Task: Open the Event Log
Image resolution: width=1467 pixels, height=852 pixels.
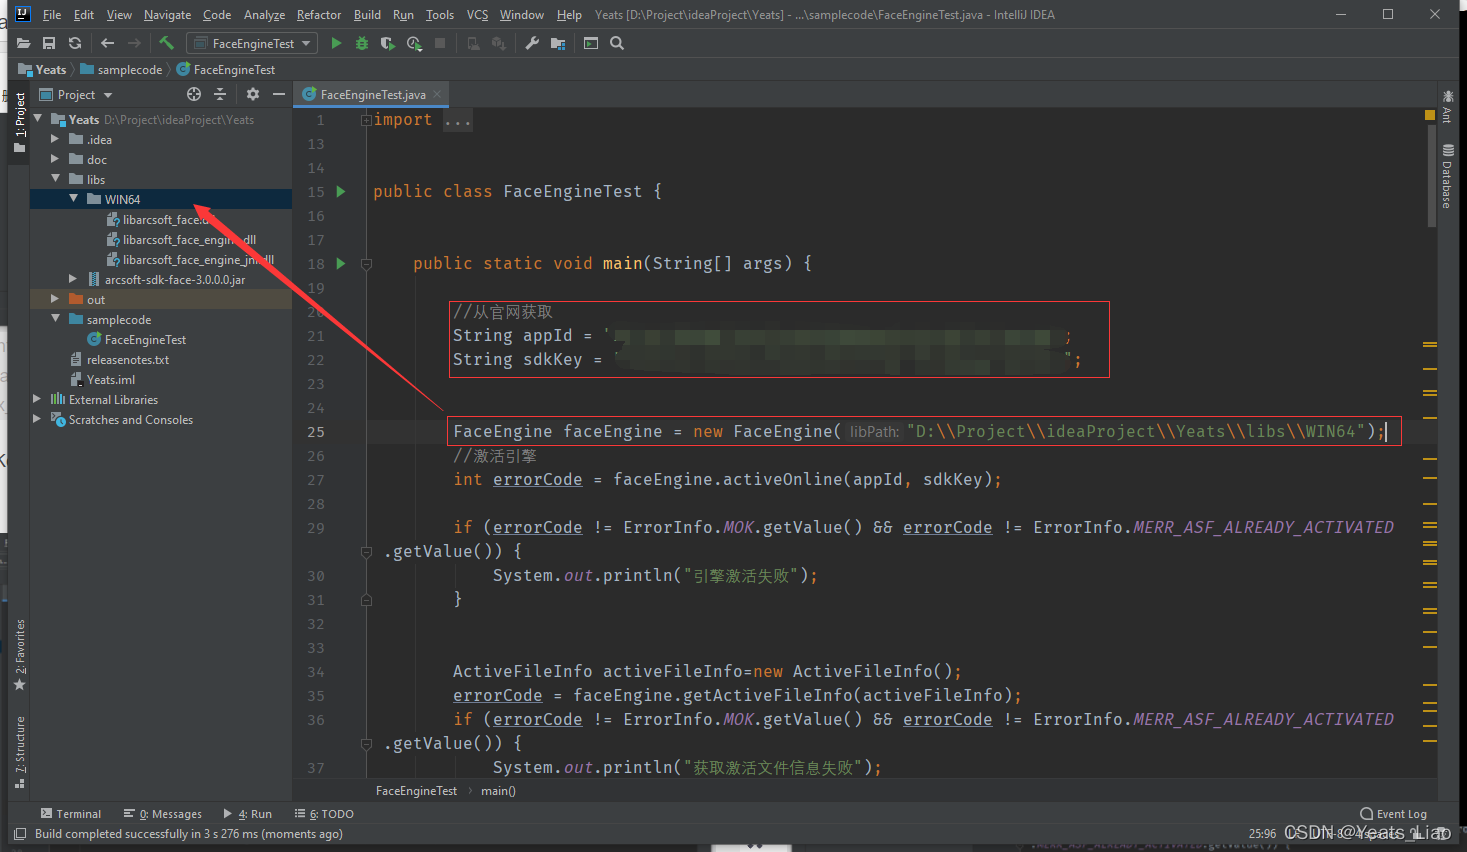Action: pyautogui.click(x=1394, y=814)
